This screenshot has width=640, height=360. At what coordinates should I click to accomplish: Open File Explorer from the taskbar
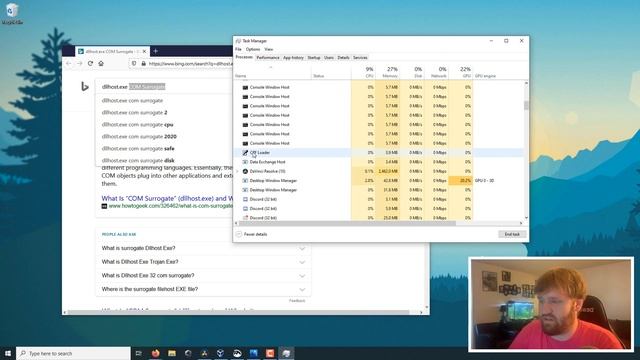coord(172,353)
